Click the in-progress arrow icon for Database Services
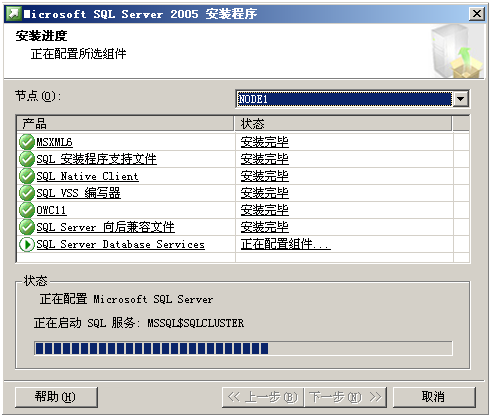The width and height of the screenshot is (491, 417). pos(27,244)
